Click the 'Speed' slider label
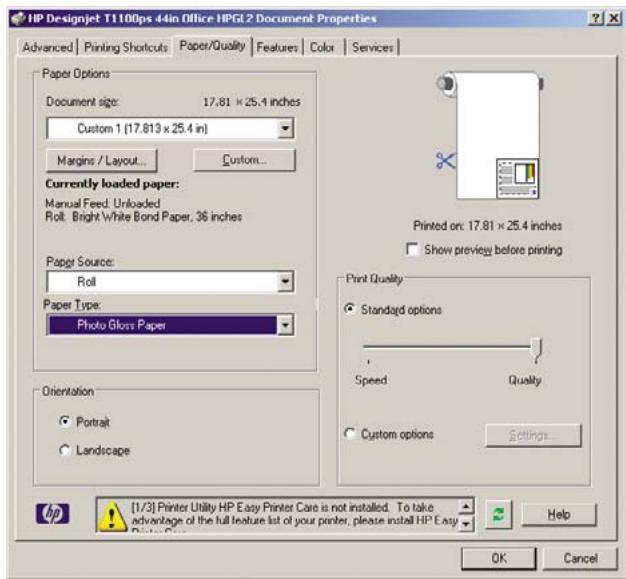This screenshot has width=626, height=579. pyautogui.click(x=371, y=380)
